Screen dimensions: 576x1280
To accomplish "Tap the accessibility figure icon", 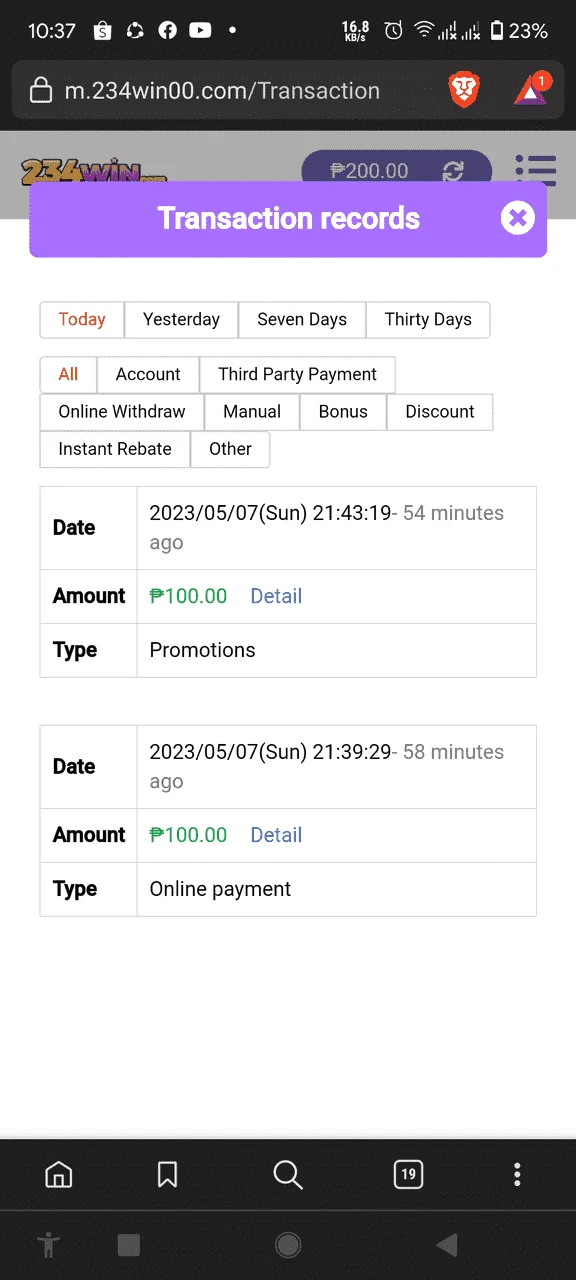I will coord(48,1245).
